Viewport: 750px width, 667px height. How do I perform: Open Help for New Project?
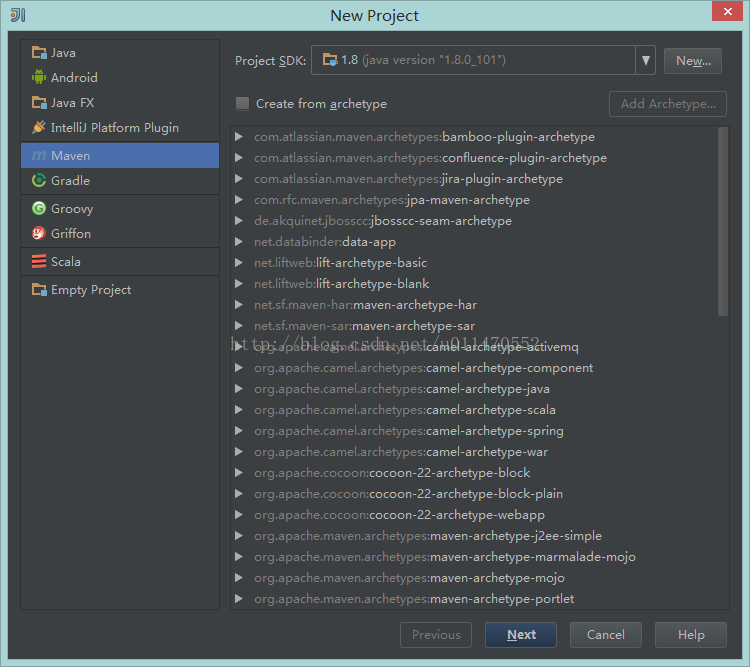click(691, 634)
